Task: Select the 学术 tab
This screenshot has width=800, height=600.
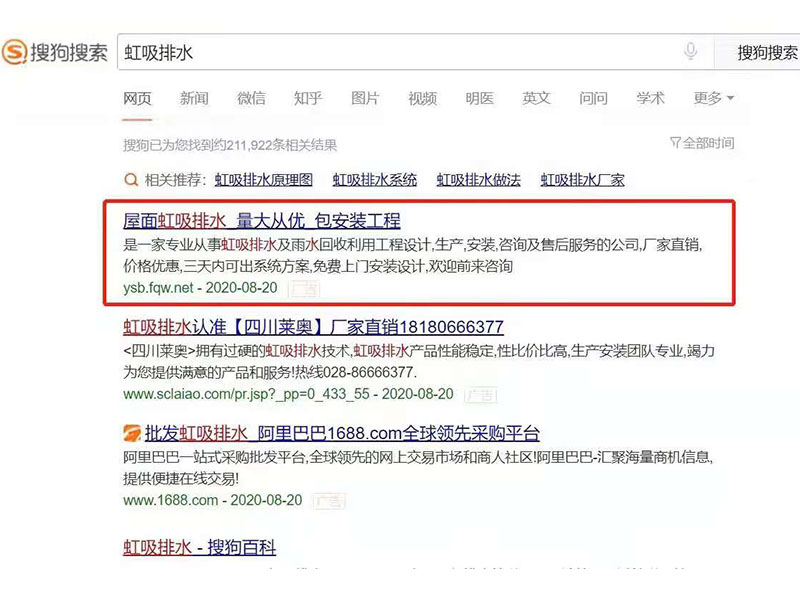Action: [651, 98]
